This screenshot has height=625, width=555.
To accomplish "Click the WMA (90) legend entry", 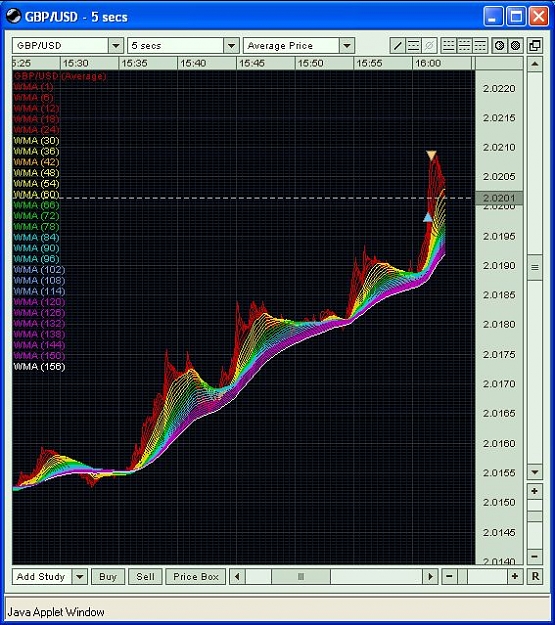I will coord(36,248).
